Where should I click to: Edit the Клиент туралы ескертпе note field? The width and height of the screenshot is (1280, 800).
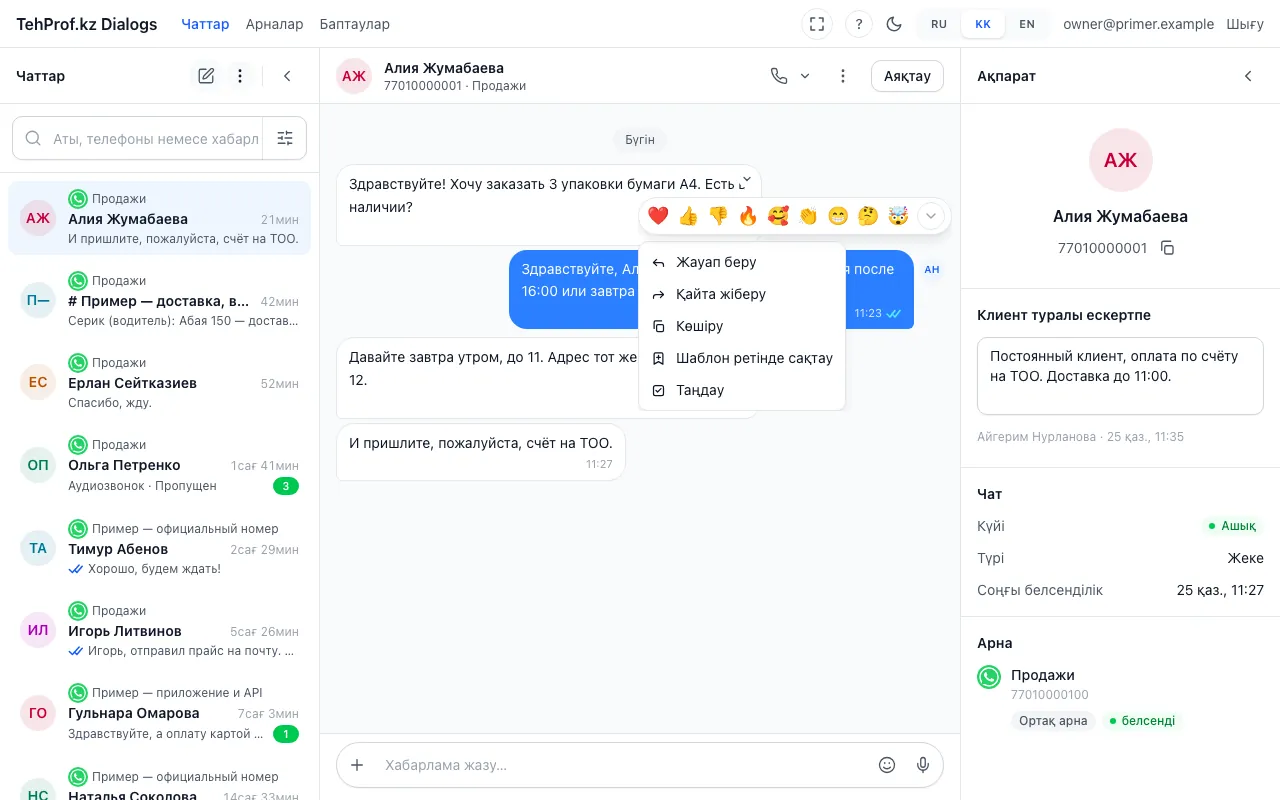[1120, 375]
